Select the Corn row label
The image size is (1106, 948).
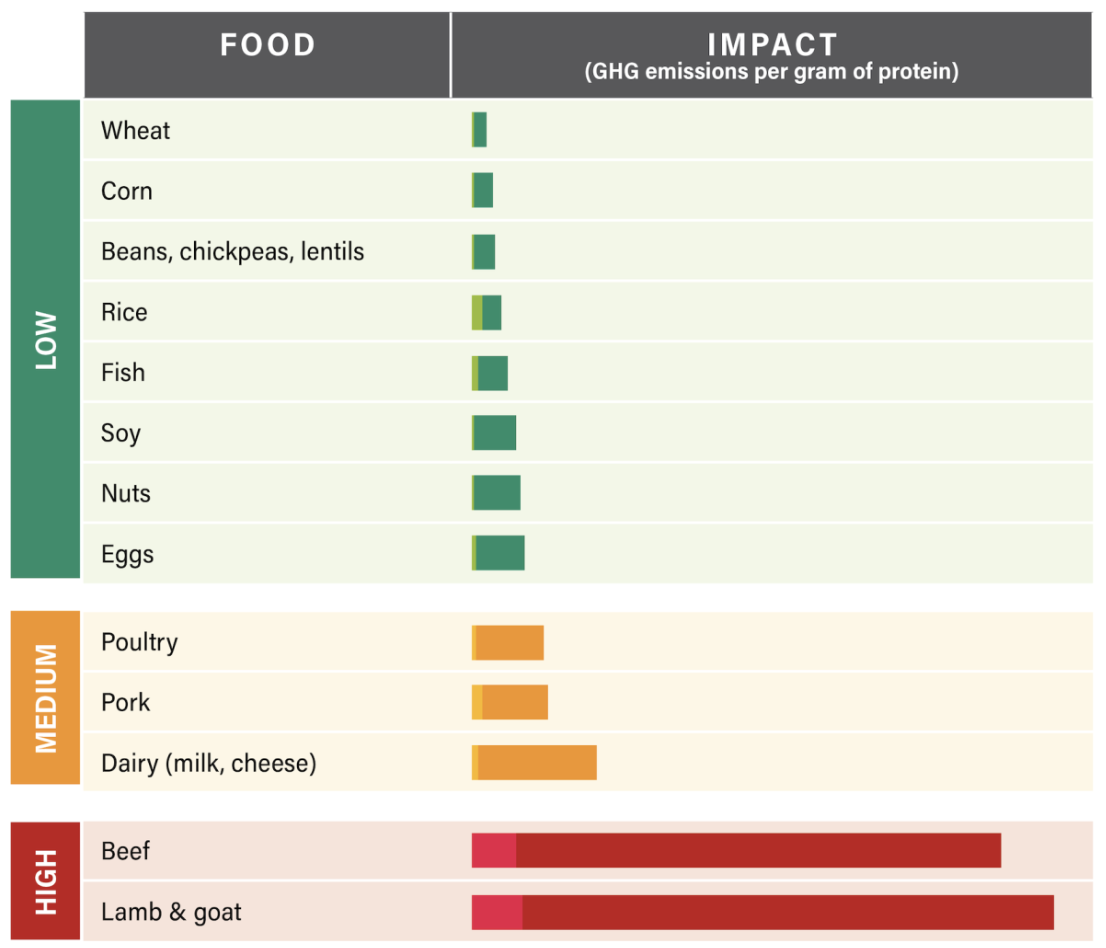click(x=127, y=191)
